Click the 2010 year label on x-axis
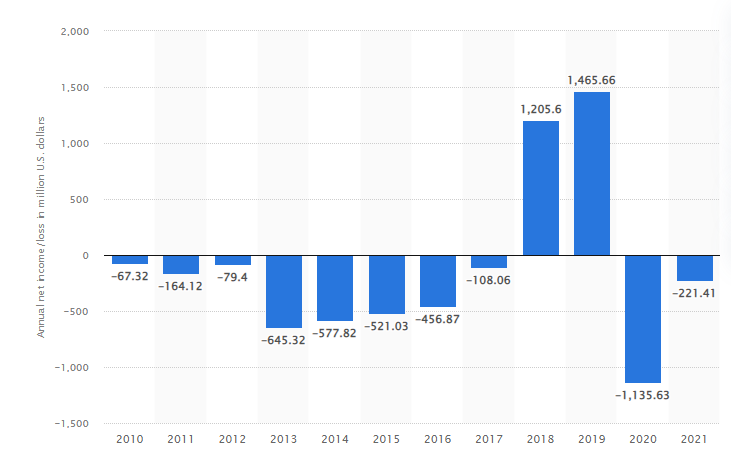This screenshot has height=472, width=731. click(x=130, y=439)
